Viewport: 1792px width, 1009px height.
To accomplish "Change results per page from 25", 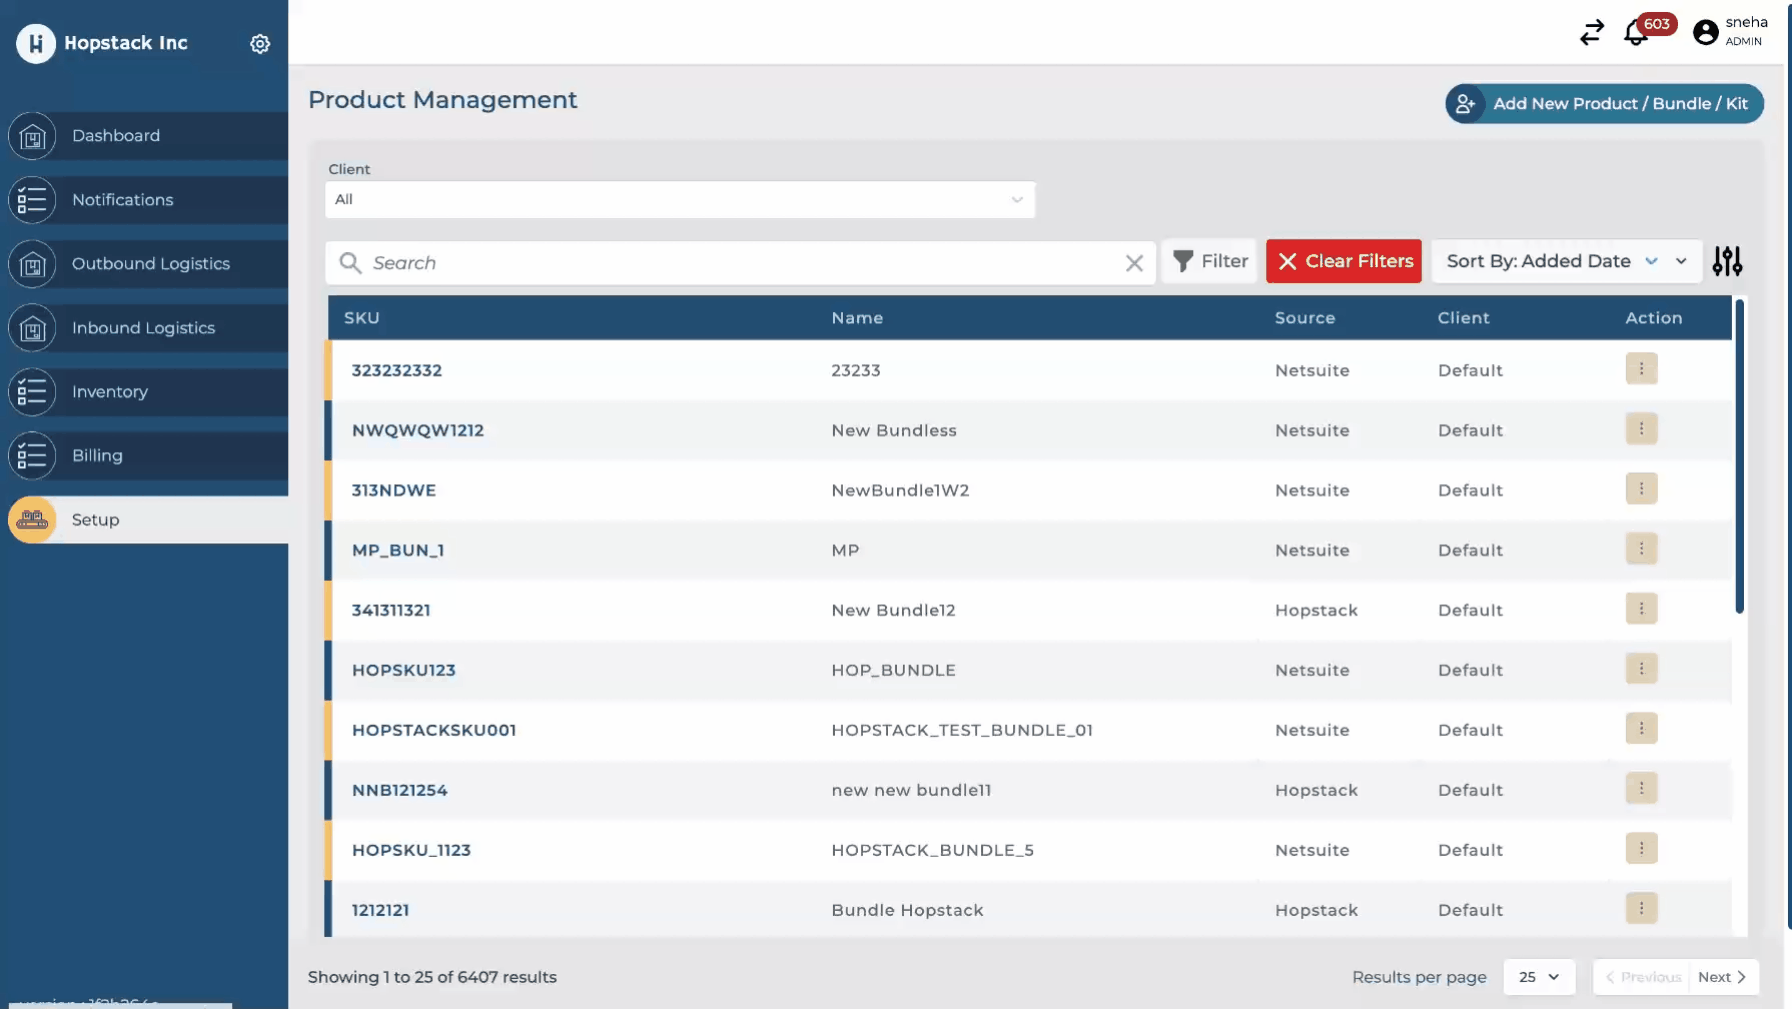I will coord(1539,977).
